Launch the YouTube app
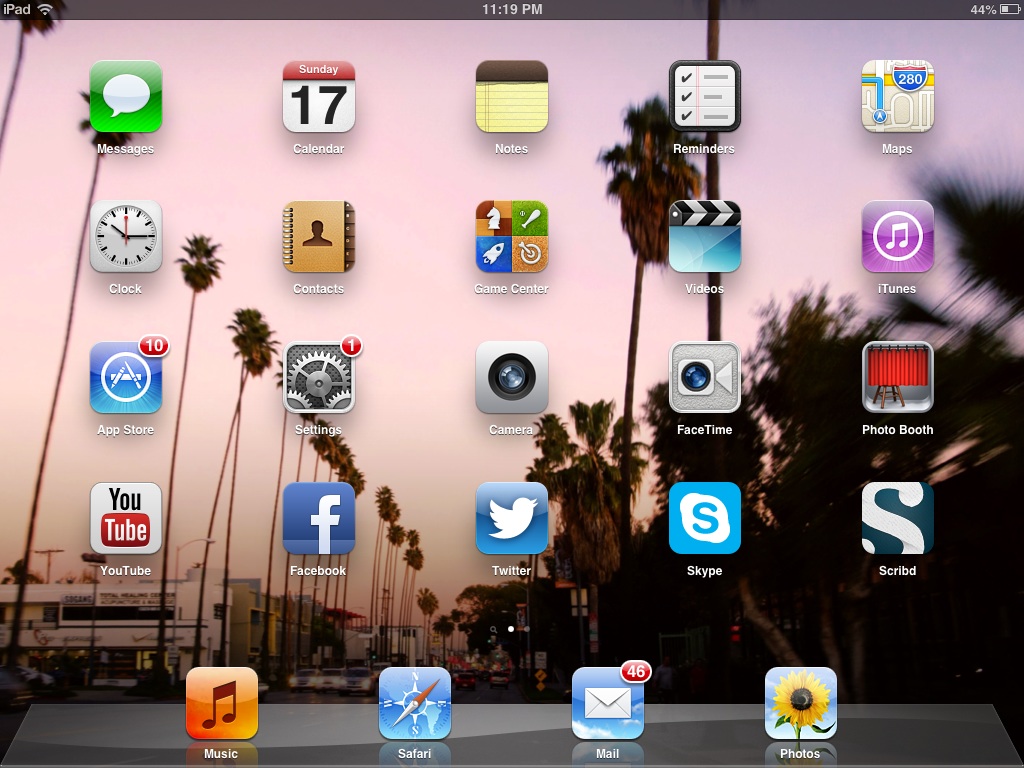 pyautogui.click(x=126, y=519)
